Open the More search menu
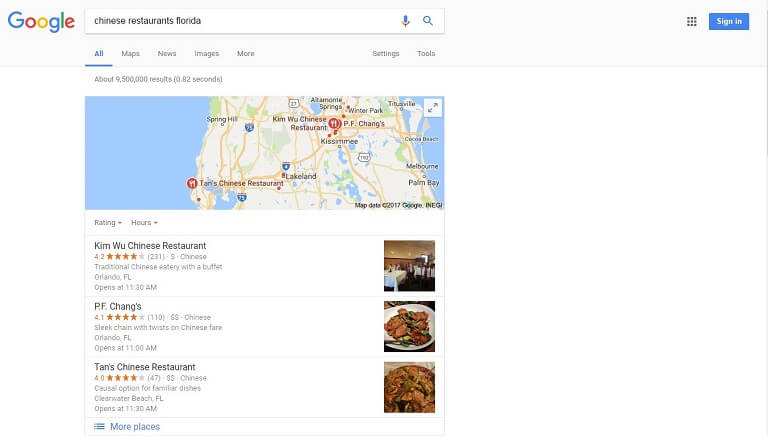768x440 pixels. click(245, 53)
